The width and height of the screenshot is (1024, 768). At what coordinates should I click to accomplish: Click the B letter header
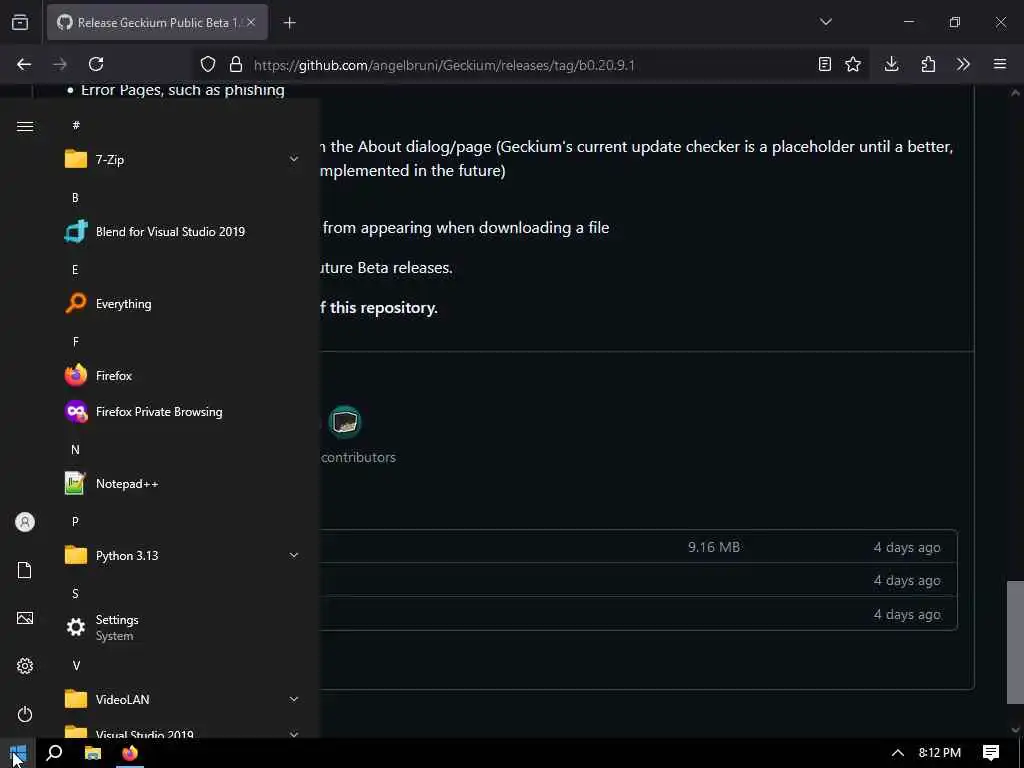point(75,197)
